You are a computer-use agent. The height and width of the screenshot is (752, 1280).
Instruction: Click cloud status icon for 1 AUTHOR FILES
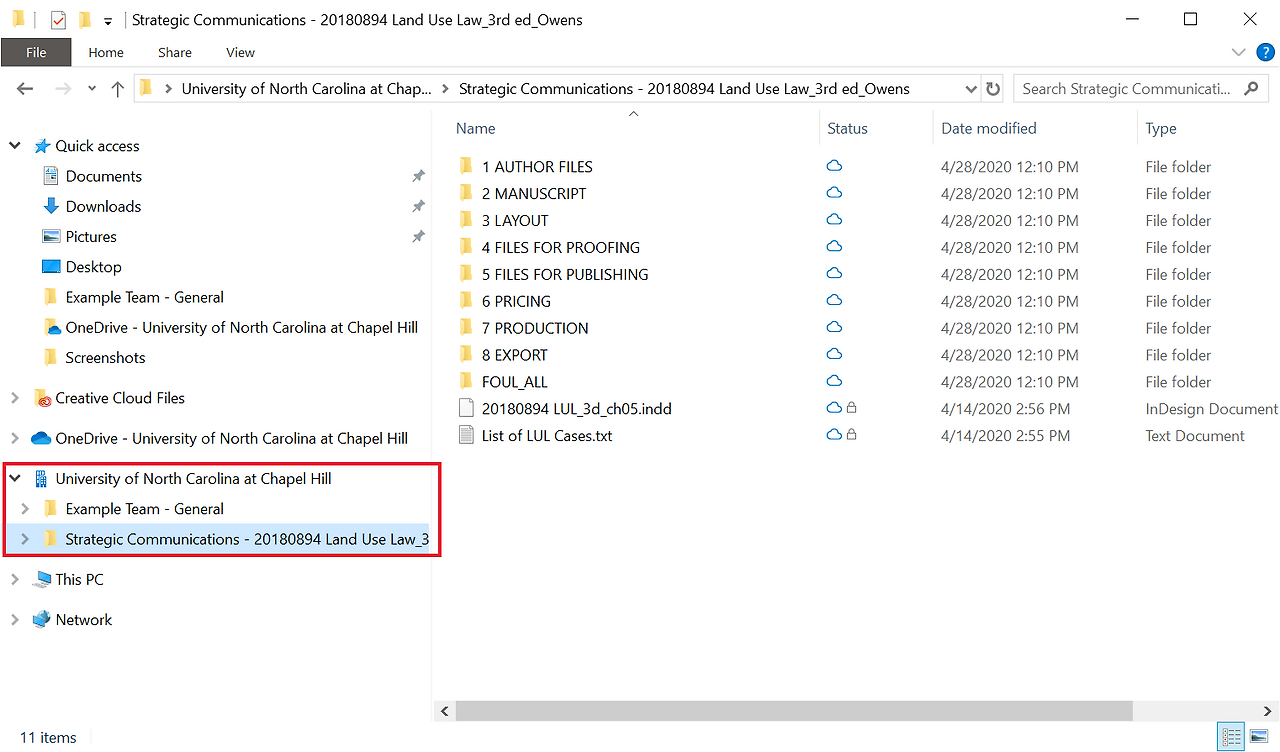click(834, 166)
